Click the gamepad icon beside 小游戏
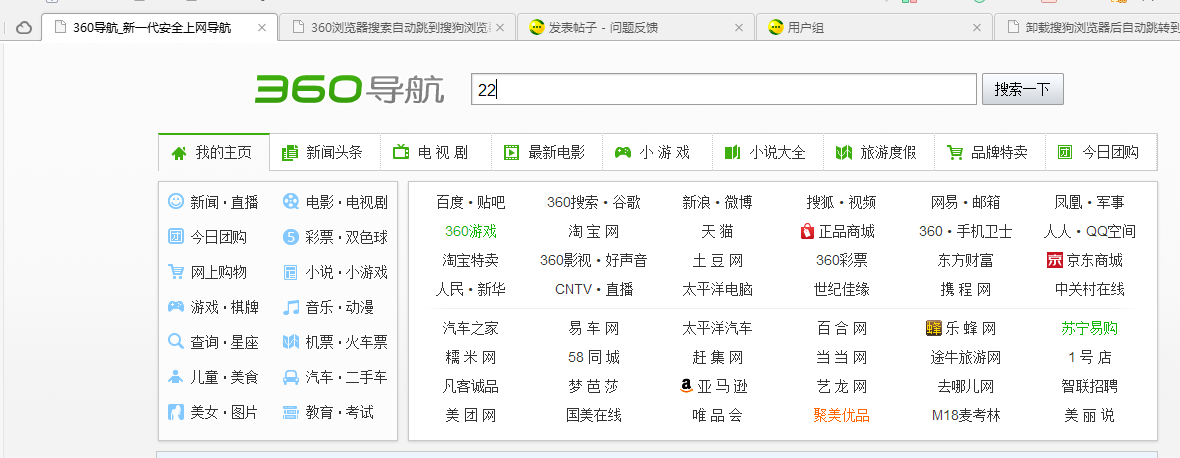 (622, 153)
